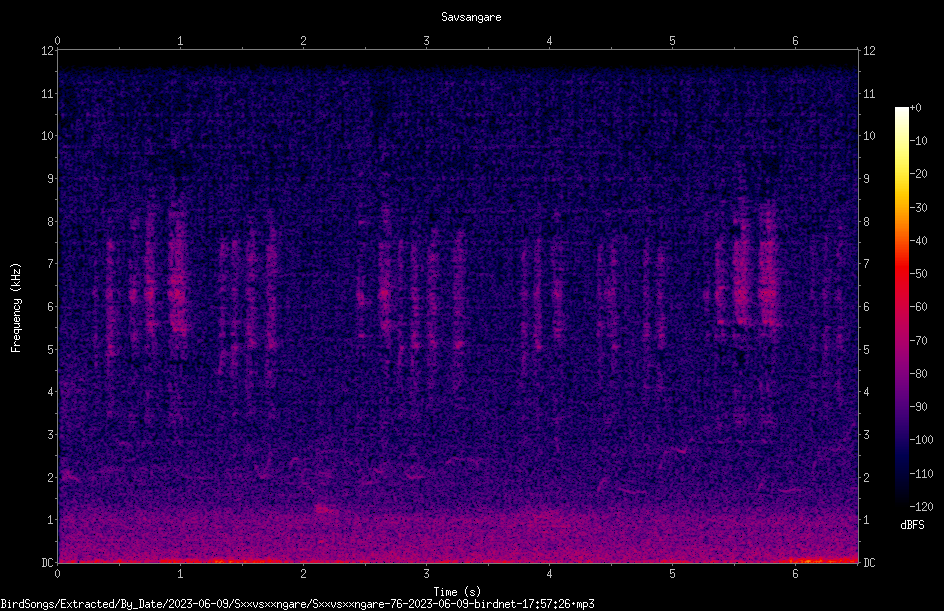Click the "6" tick label on the right frequency axis
This screenshot has width=944, height=611.
coord(866,307)
